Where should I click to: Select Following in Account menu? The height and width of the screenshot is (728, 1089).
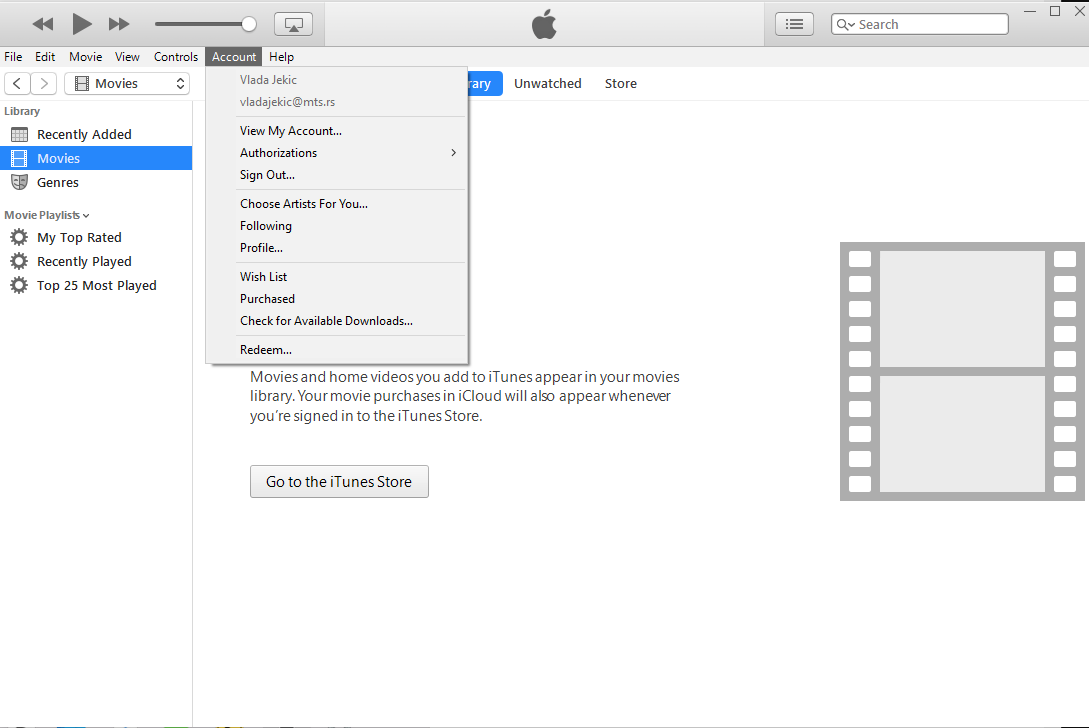(x=337, y=226)
